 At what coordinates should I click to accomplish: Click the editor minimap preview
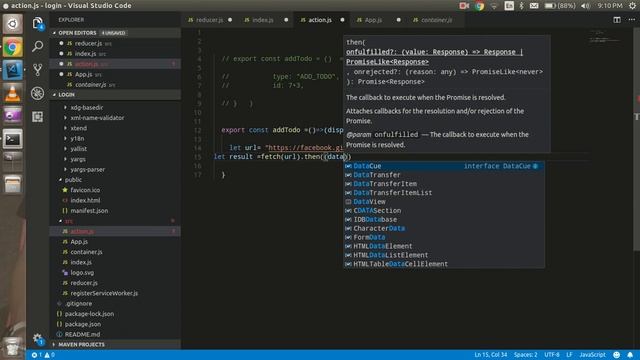[x=604, y=37]
